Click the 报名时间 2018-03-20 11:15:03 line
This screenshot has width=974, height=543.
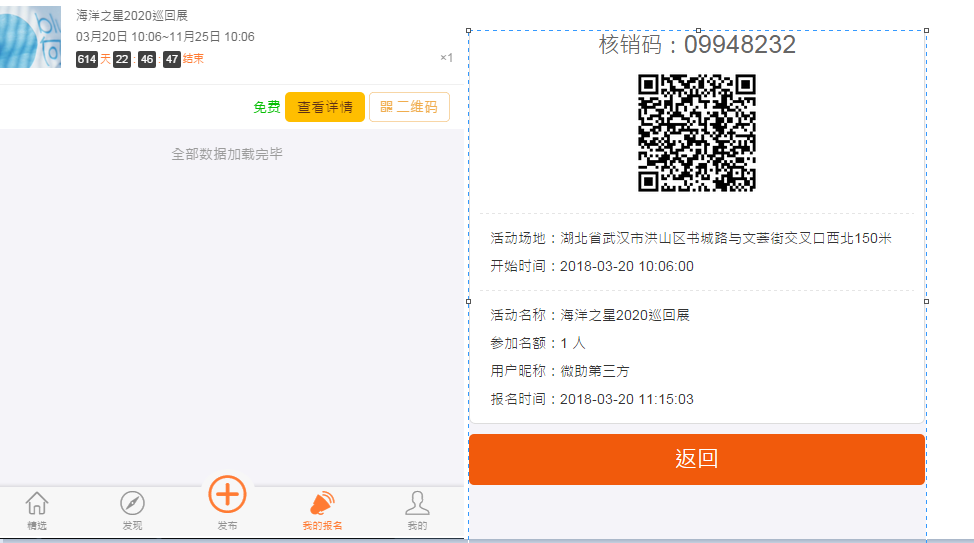pyautogui.click(x=592, y=399)
